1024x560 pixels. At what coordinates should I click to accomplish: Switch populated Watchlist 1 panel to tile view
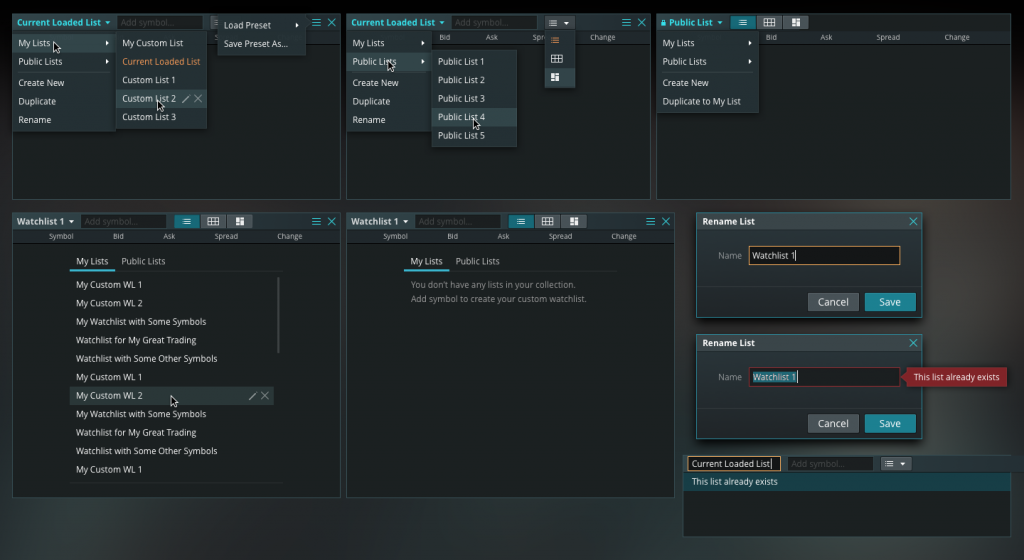click(x=240, y=221)
